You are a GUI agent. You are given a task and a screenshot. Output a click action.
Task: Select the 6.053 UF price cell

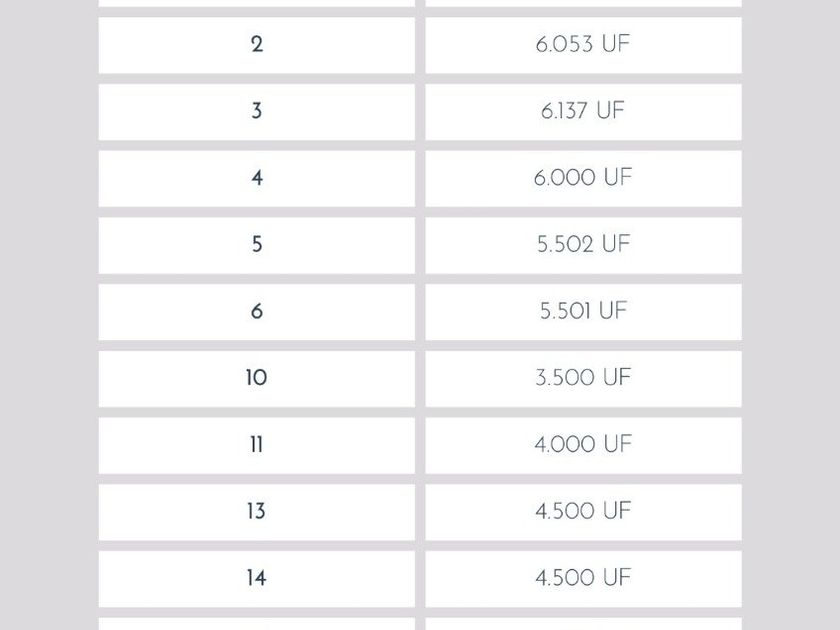pyautogui.click(x=583, y=45)
